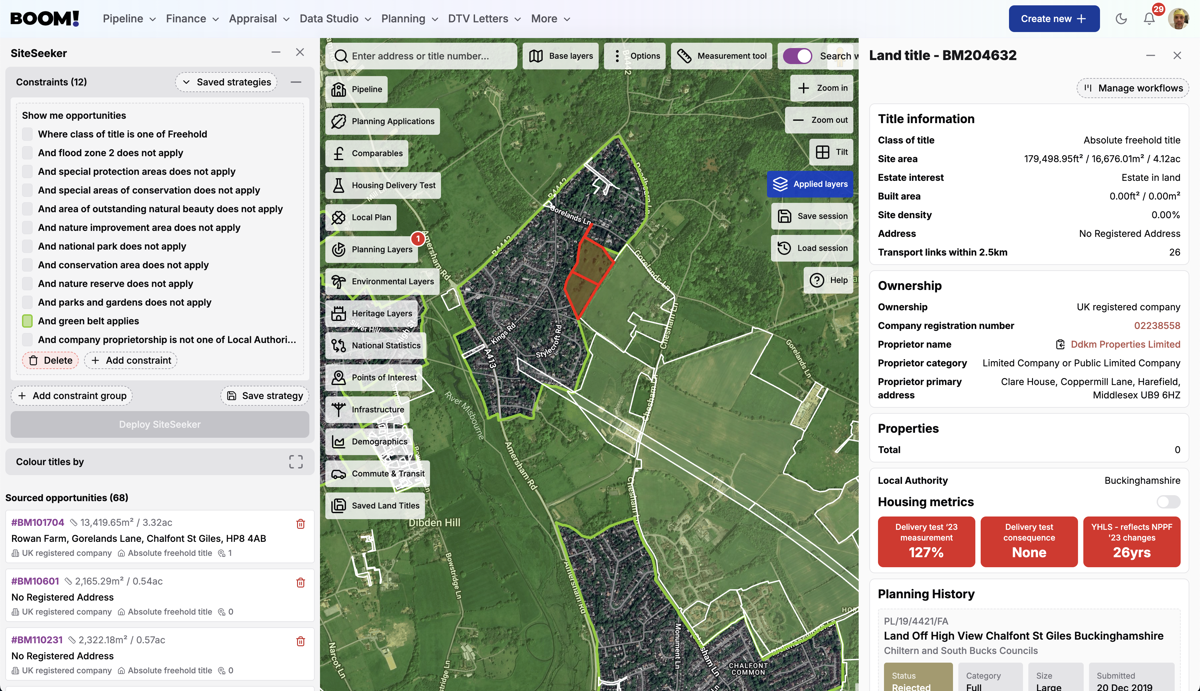
Task: Add constraint to group
Action: (x=131, y=360)
